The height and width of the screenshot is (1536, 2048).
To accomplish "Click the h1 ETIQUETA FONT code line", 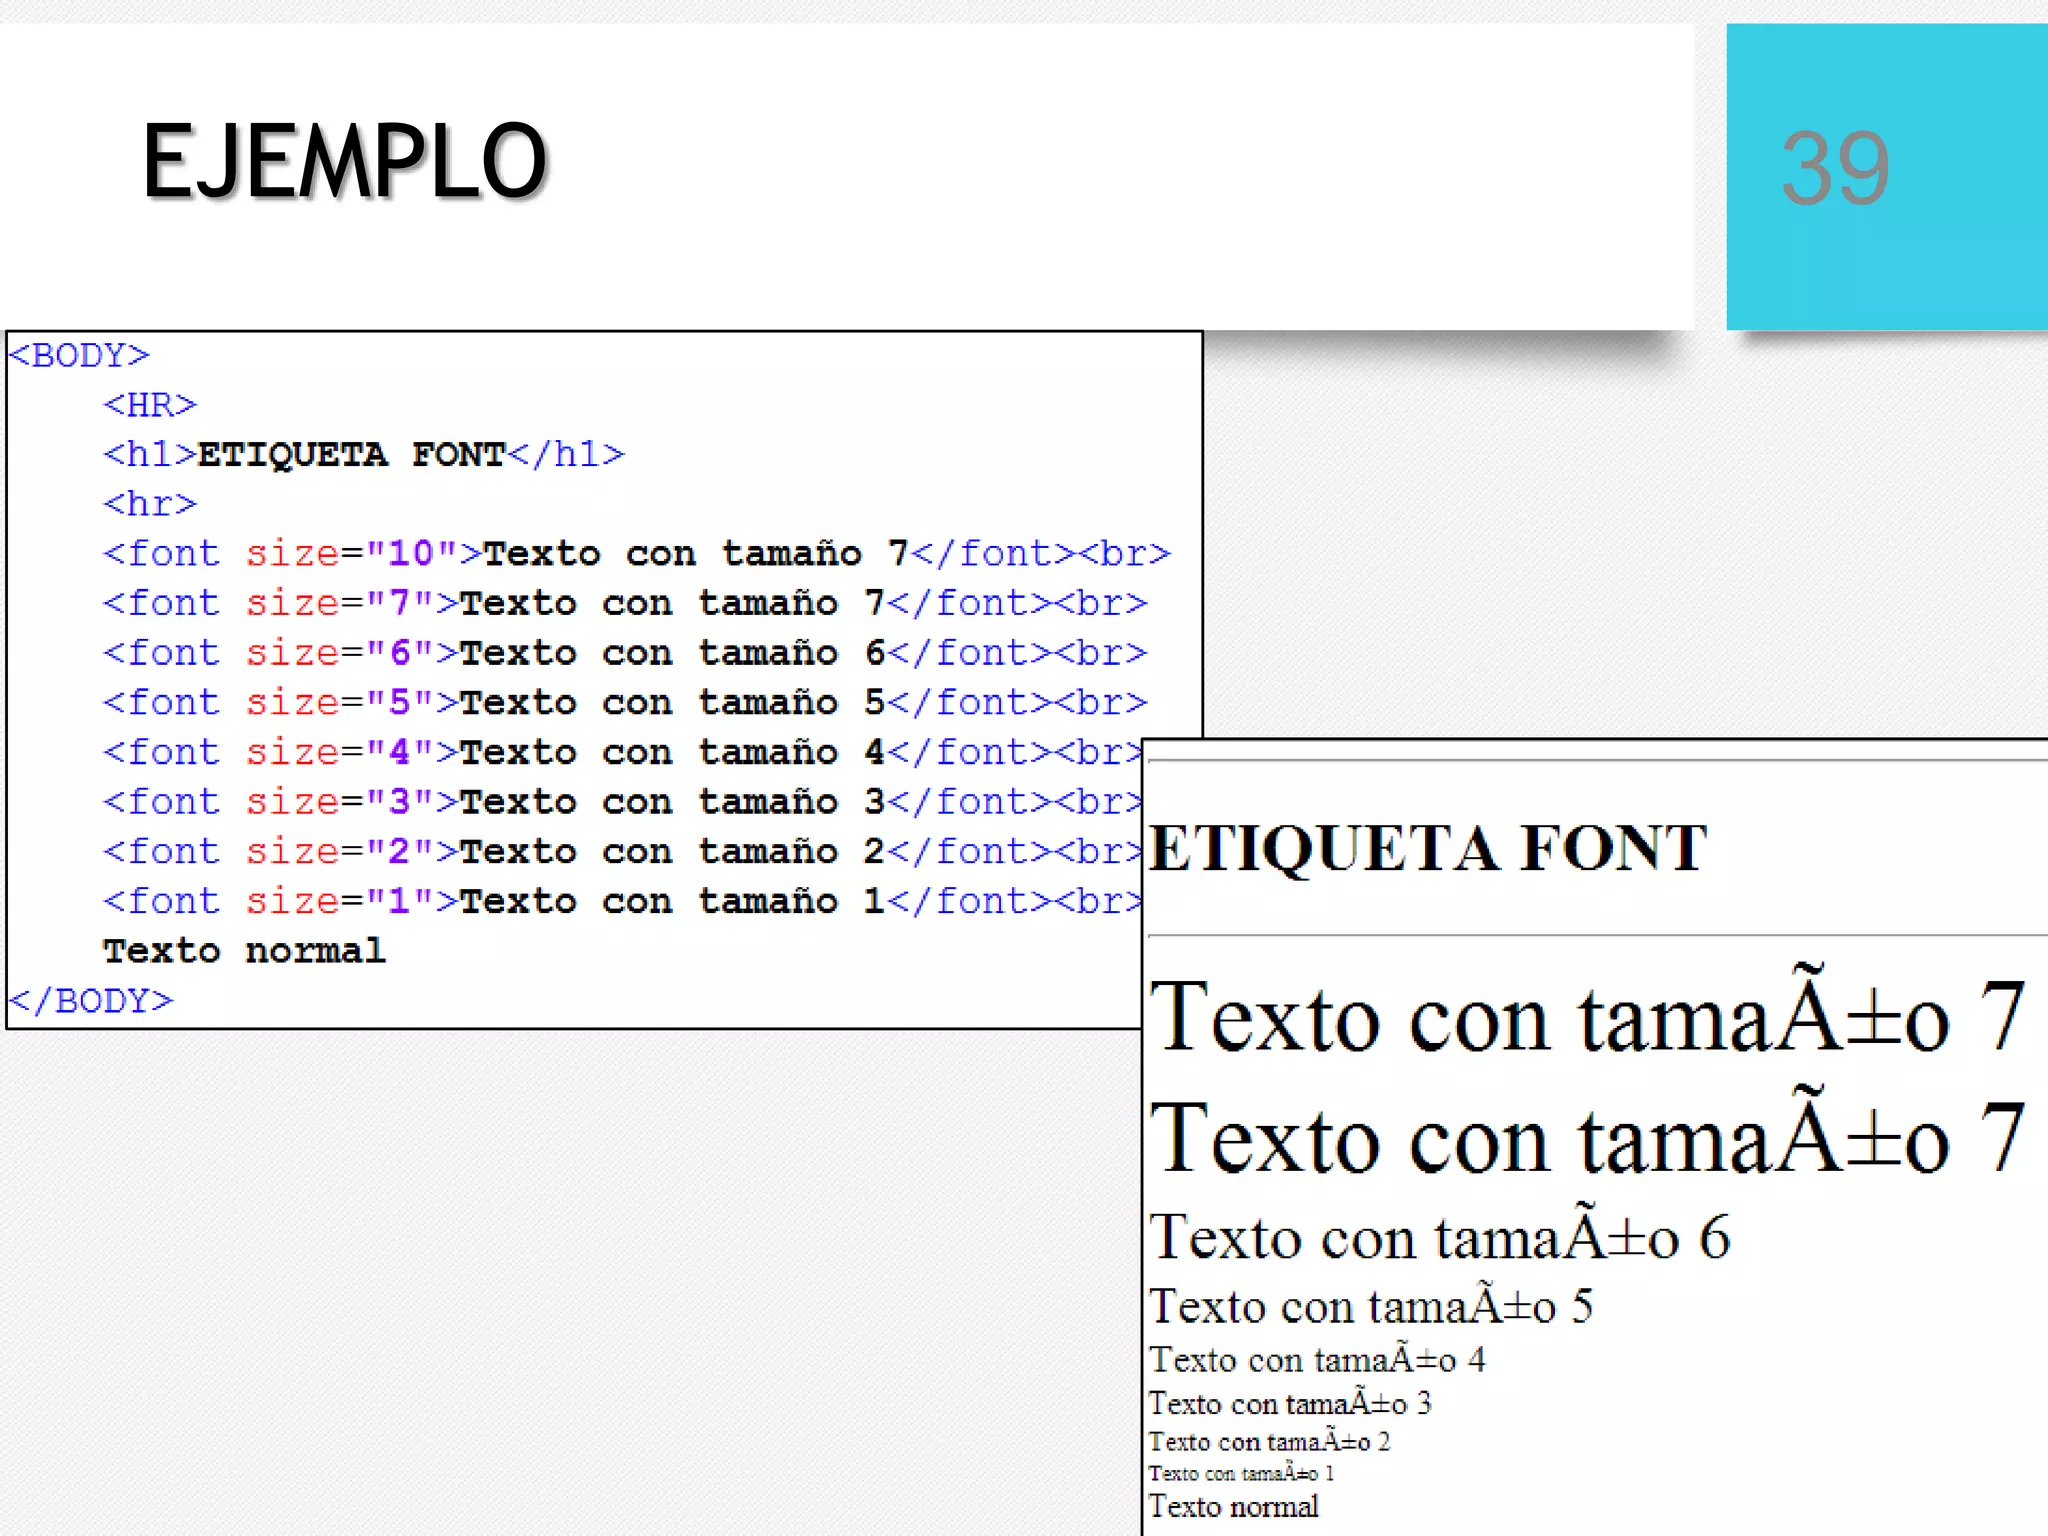I will coord(364,455).
